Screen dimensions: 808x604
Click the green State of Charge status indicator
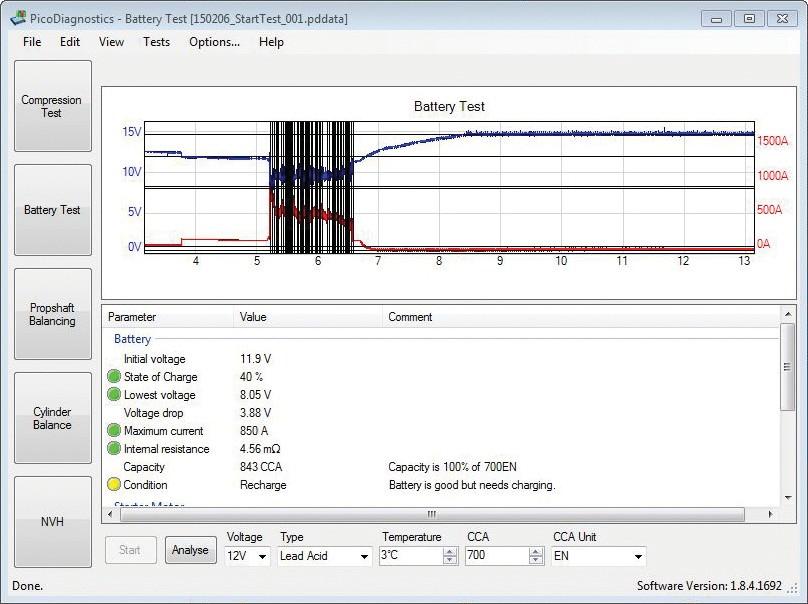click(114, 377)
